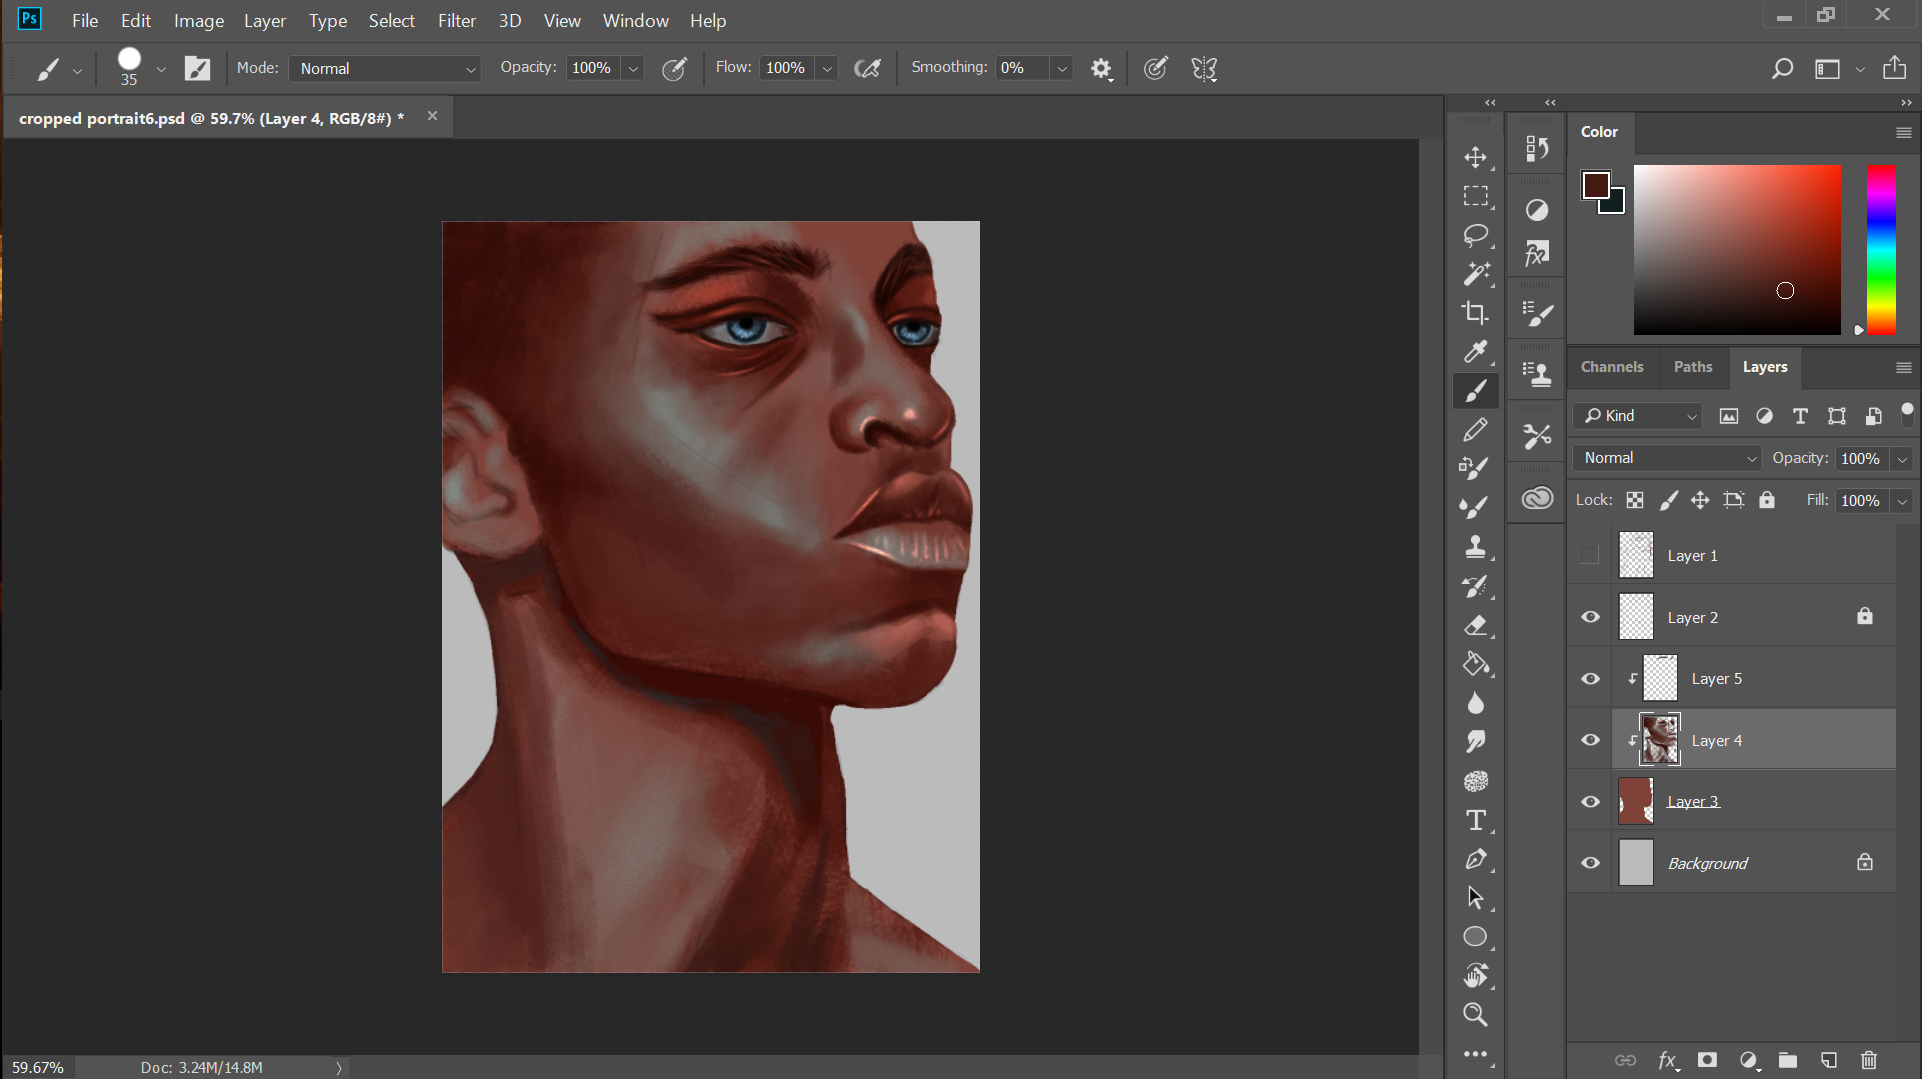Select the Rectangular Marquee tool
Viewport: 1922px width, 1079px height.
point(1475,196)
